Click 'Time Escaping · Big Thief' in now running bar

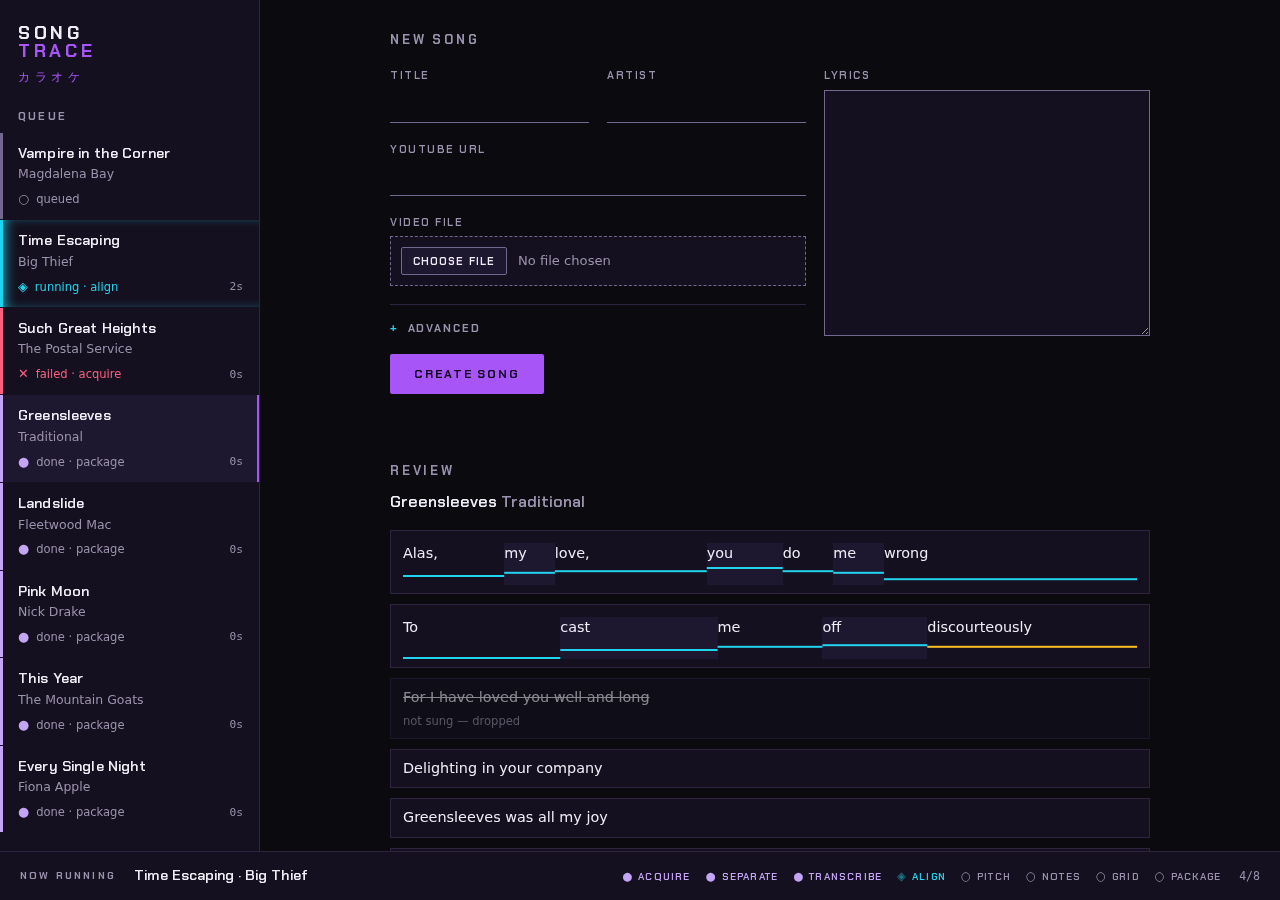[x=221, y=876]
